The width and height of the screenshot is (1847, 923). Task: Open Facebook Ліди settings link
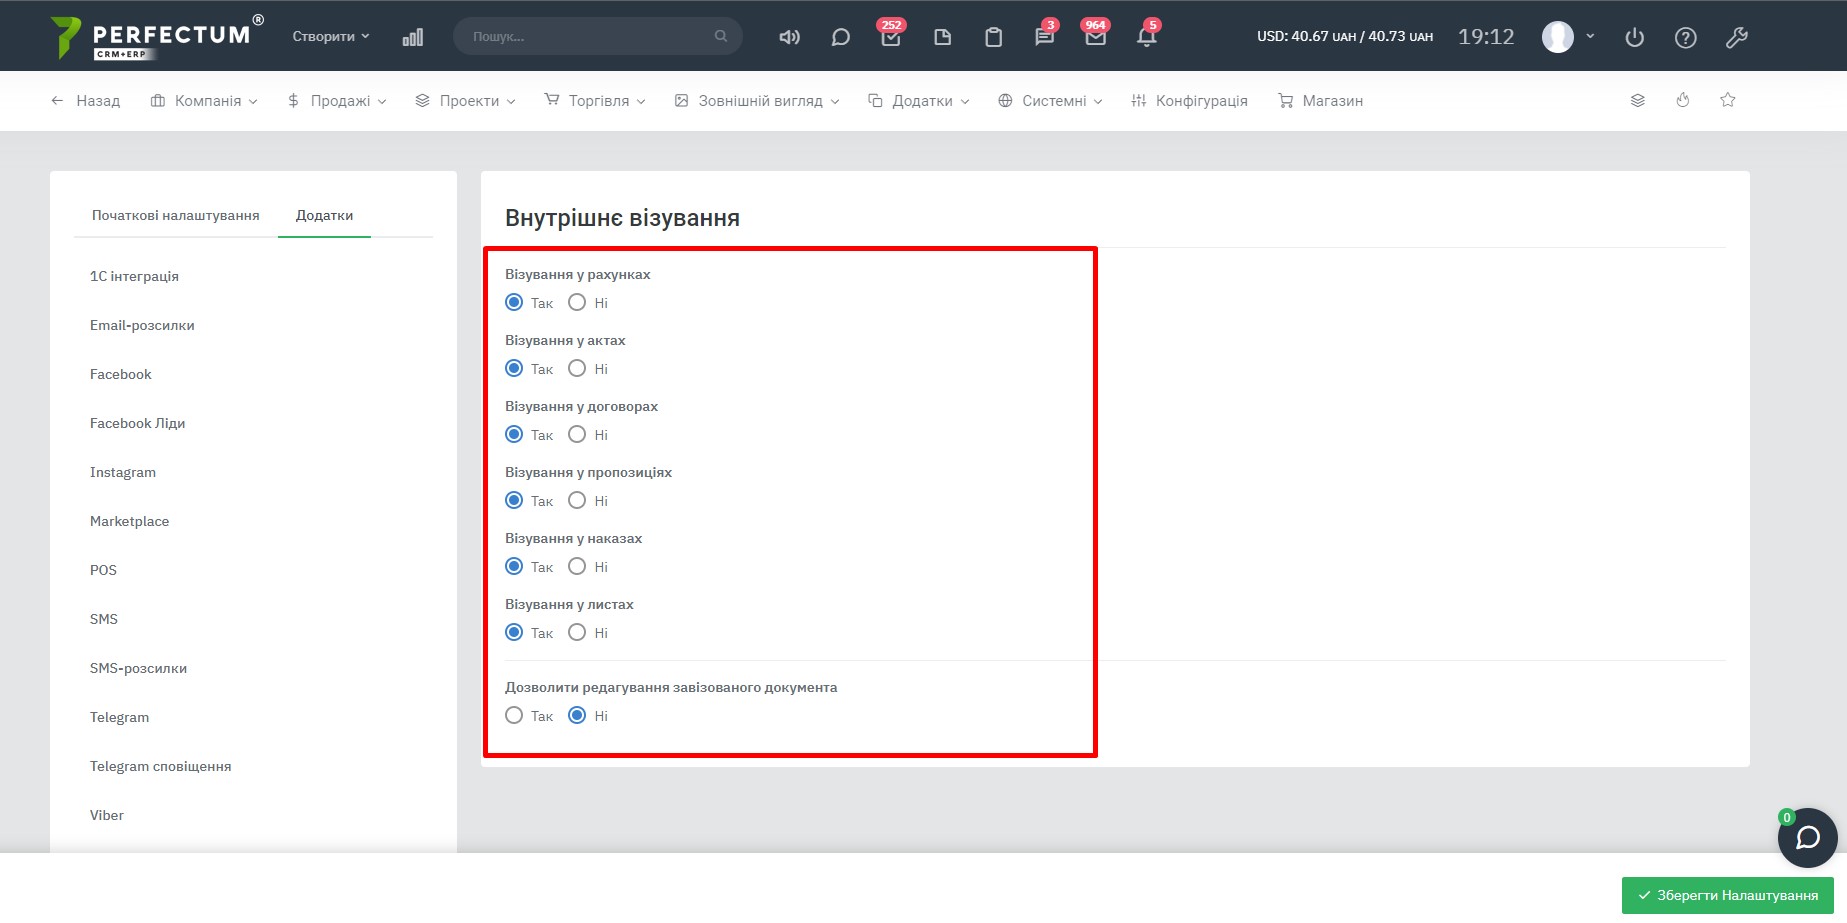(x=137, y=423)
